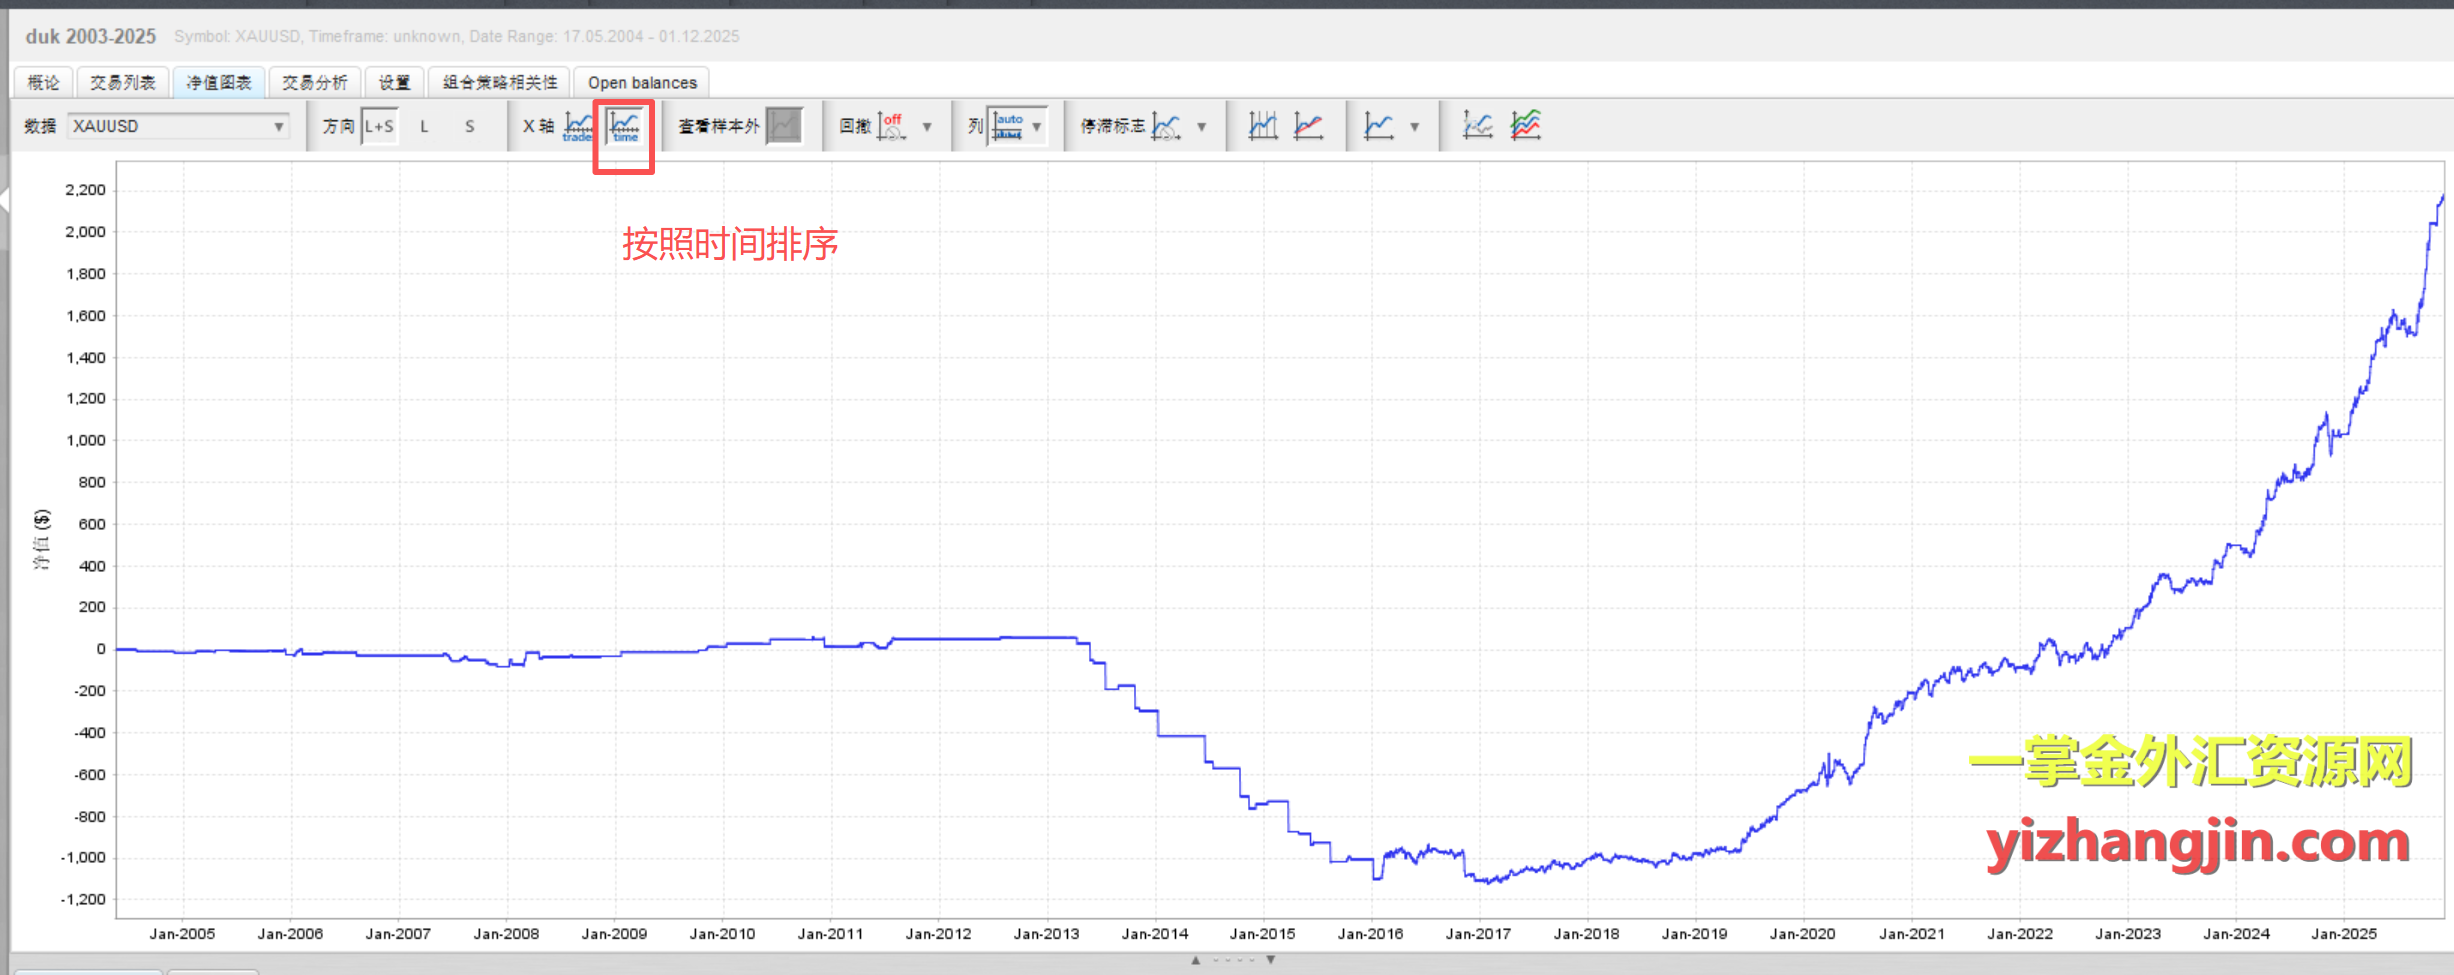The height and width of the screenshot is (975, 2454).
Task: Expand the drawdown (回撤) dropdown arrow
Action: click(927, 127)
